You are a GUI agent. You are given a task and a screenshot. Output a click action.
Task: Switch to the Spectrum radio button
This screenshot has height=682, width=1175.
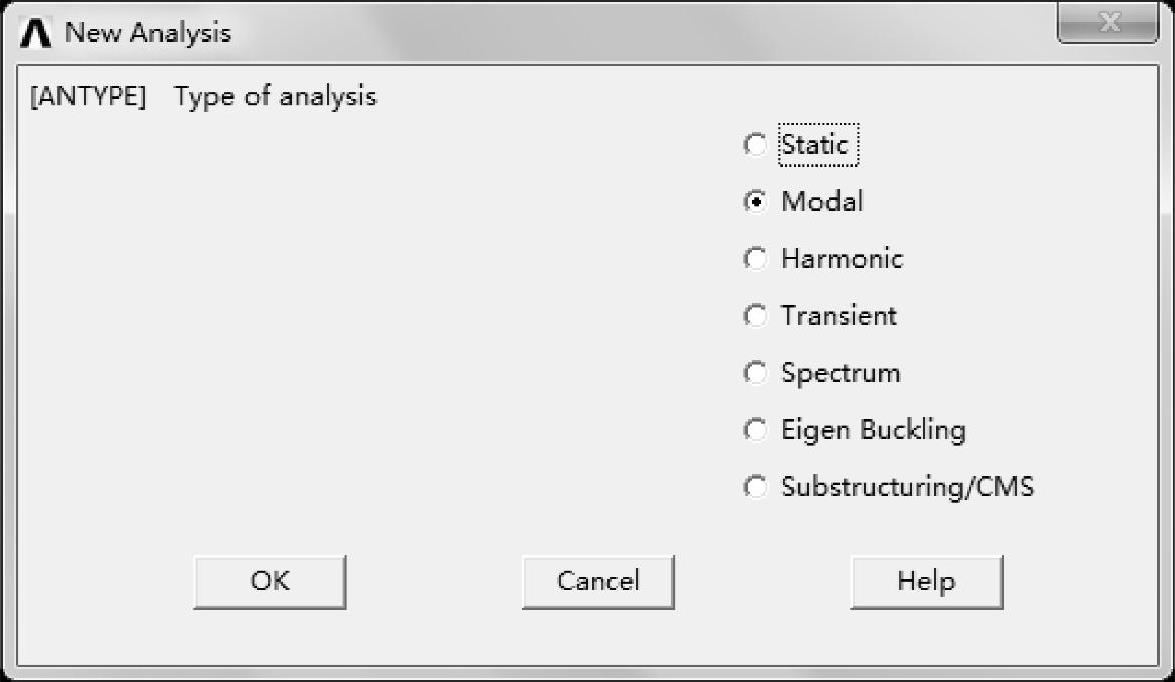coord(756,373)
